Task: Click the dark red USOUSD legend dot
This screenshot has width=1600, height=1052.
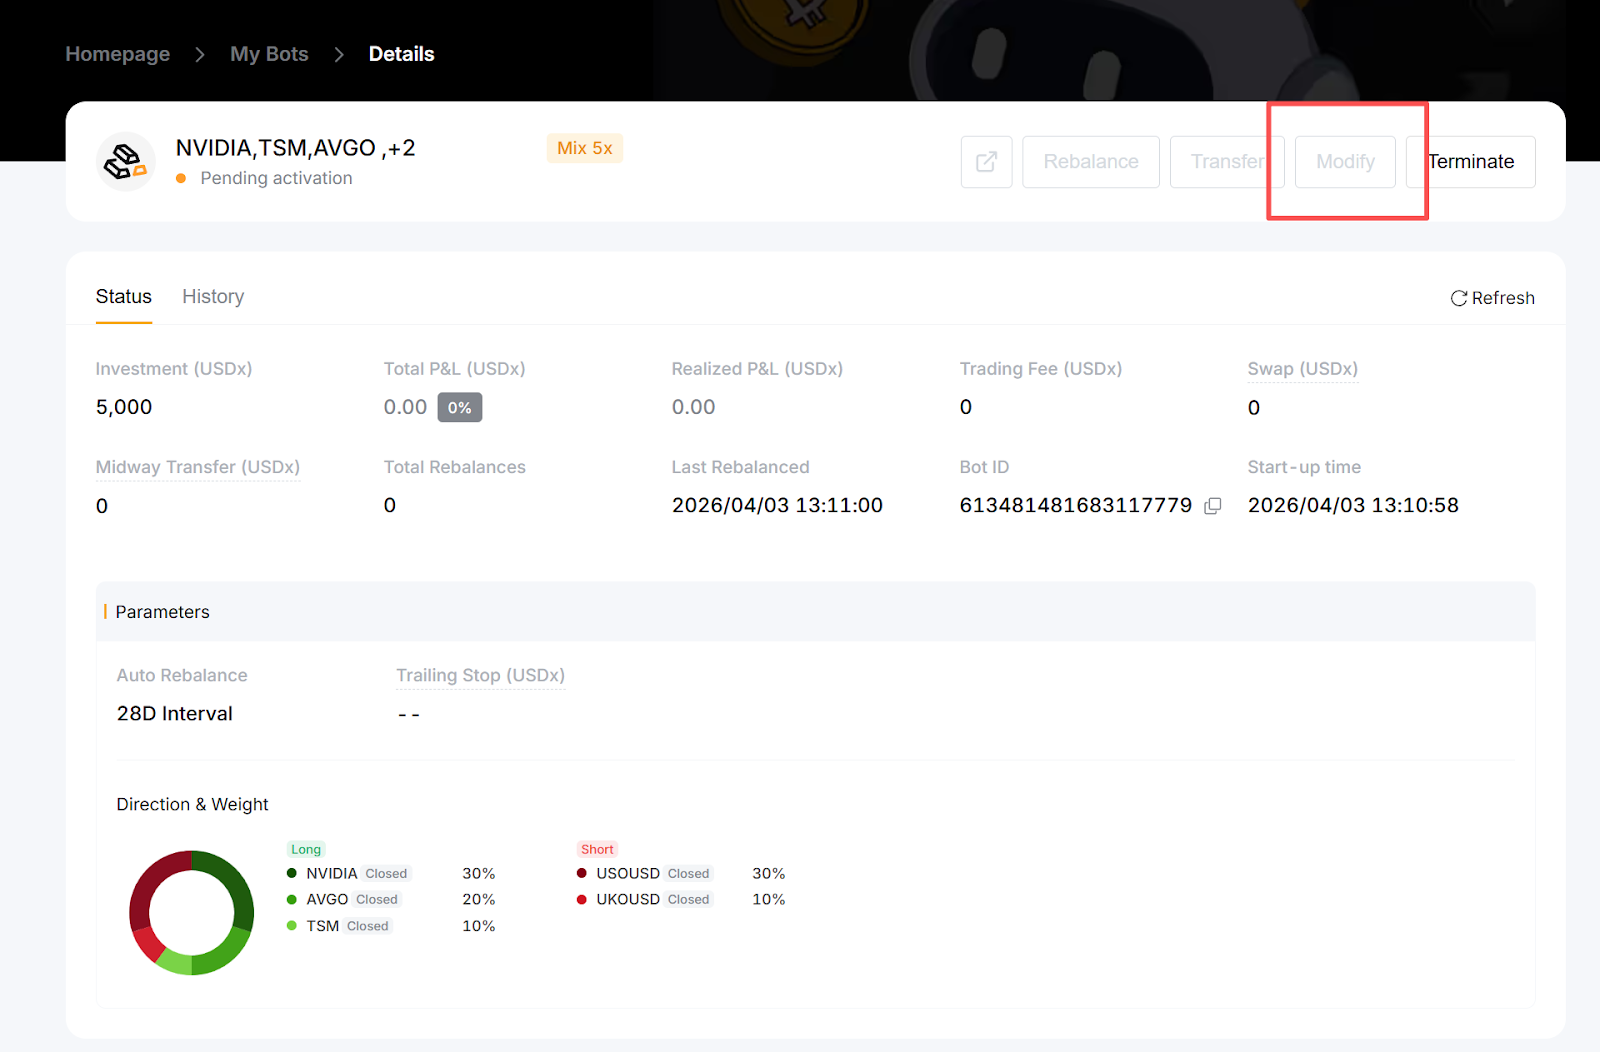Action: [582, 873]
